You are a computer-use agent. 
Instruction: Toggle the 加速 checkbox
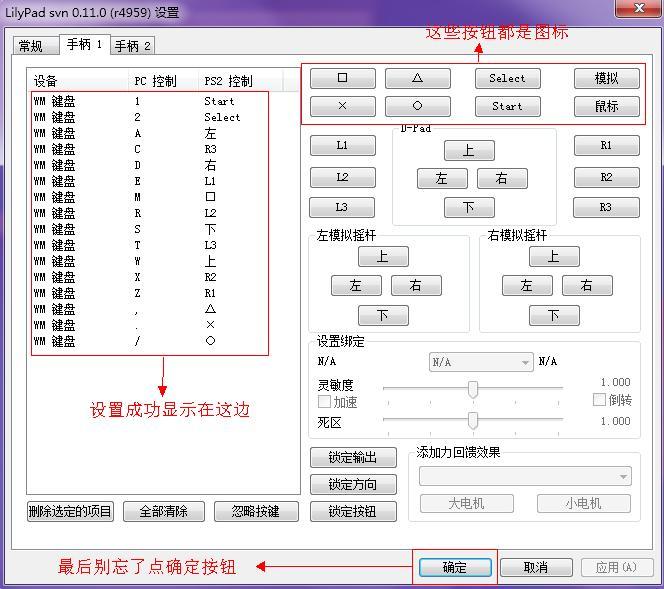pos(324,401)
